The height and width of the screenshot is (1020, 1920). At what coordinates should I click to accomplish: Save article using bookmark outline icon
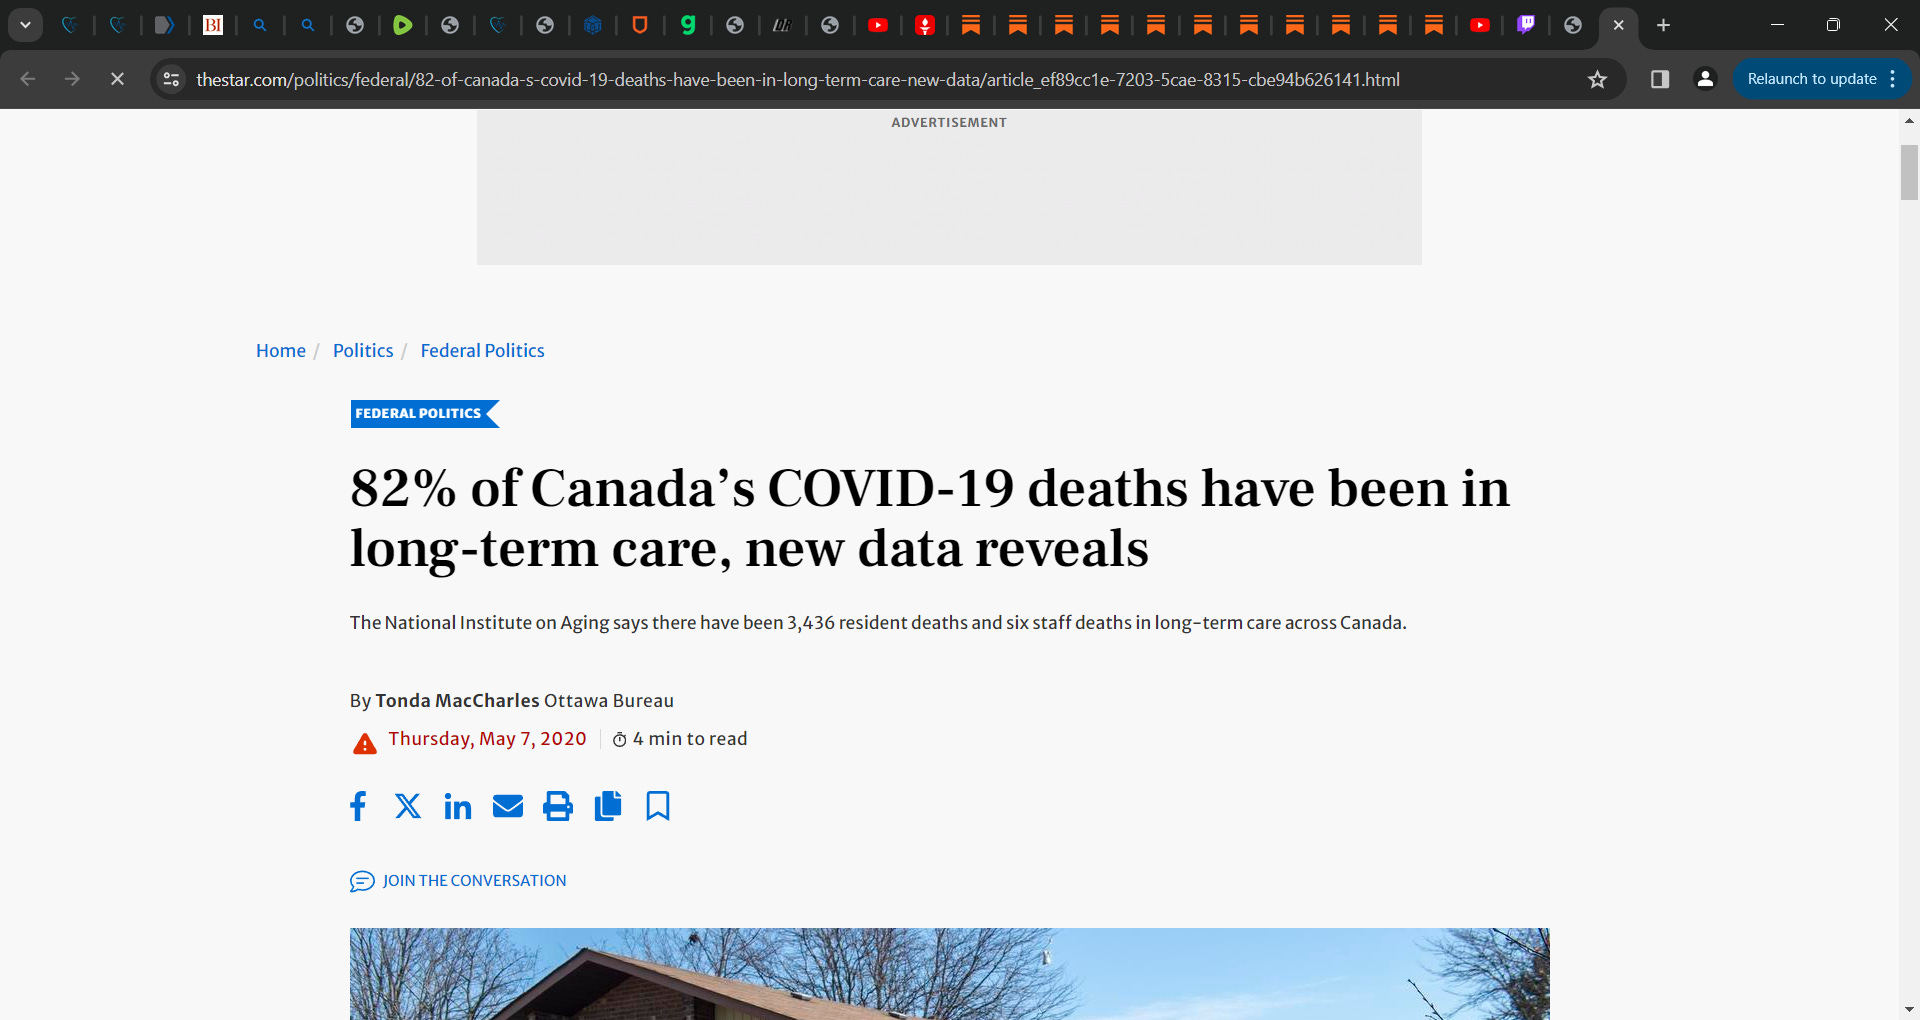pyautogui.click(x=658, y=806)
